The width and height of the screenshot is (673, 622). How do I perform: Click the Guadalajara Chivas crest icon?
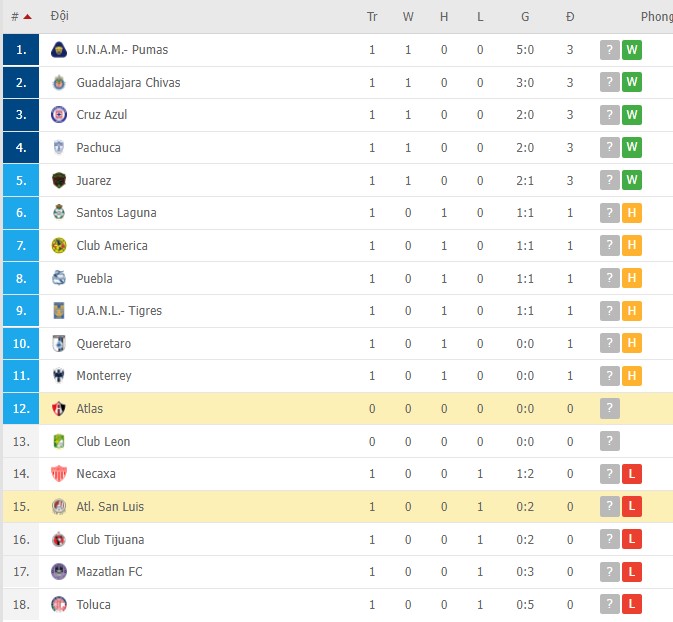59,82
